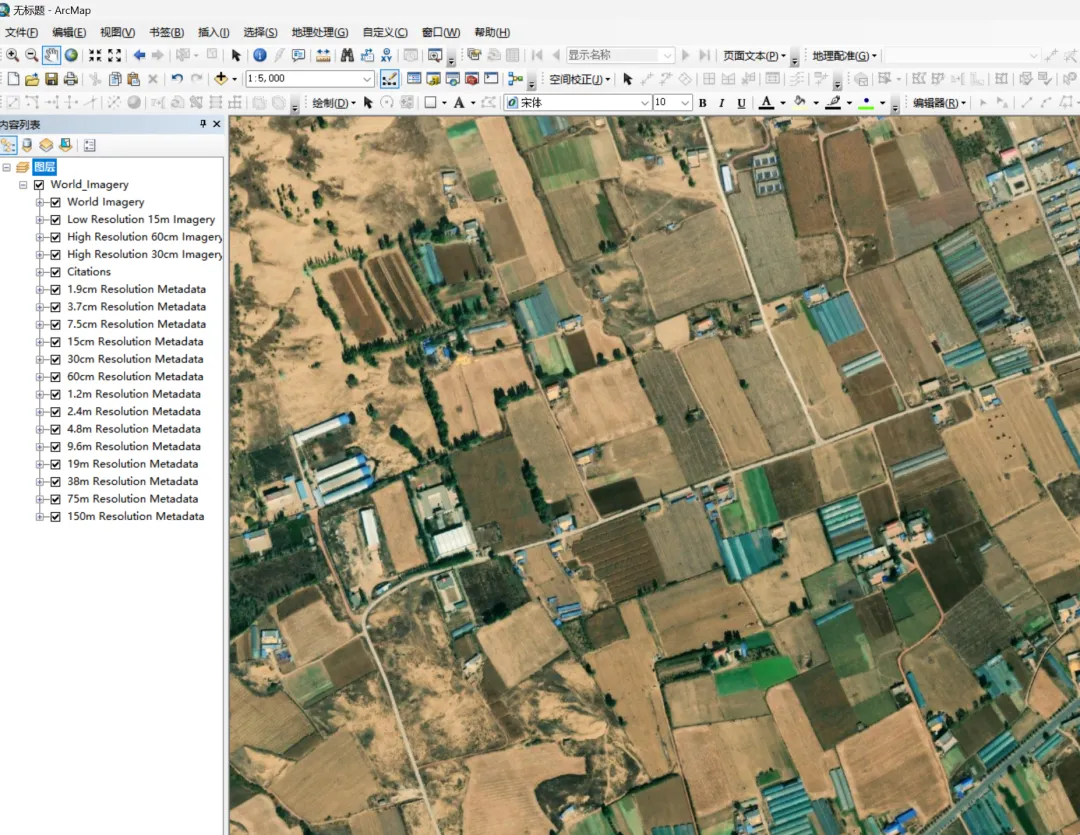Save the map document
1080x835 pixels.
51,79
